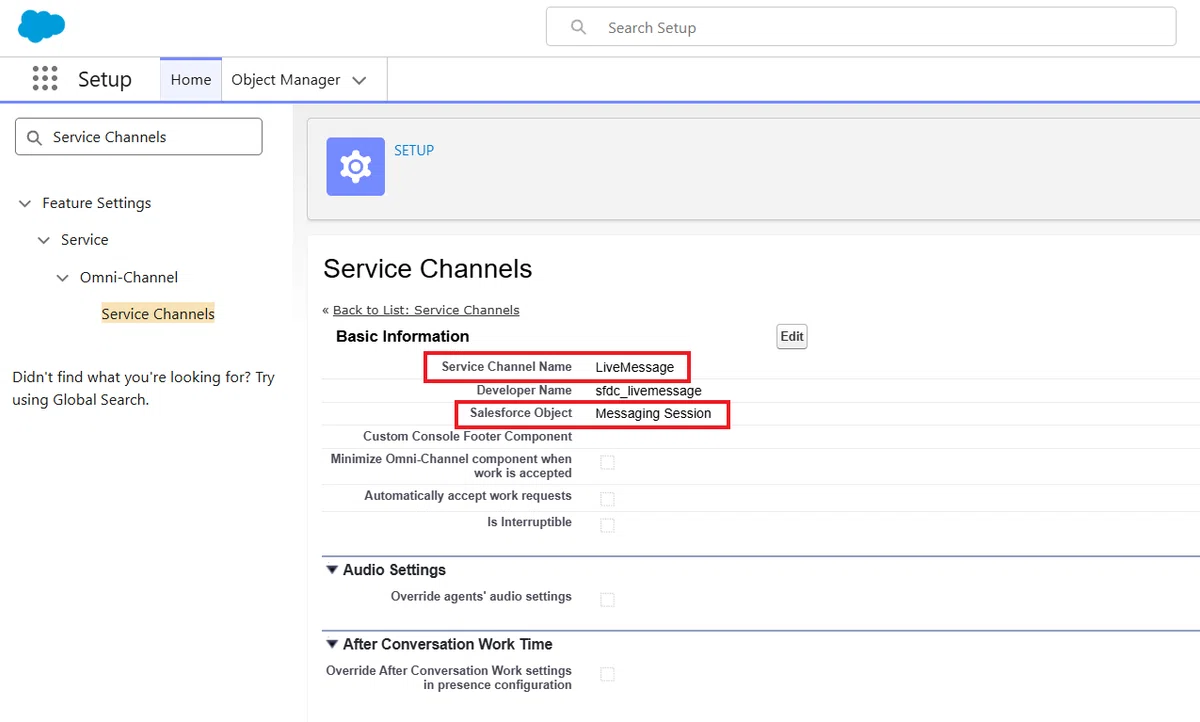This screenshot has width=1200, height=722.
Task: Click the Salesforce cloud logo
Action: pyautogui.click(x=41, y=27)
